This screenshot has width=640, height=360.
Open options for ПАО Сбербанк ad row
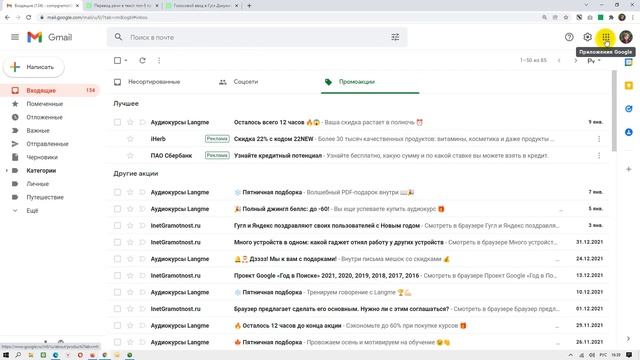[x=599, y=156]
